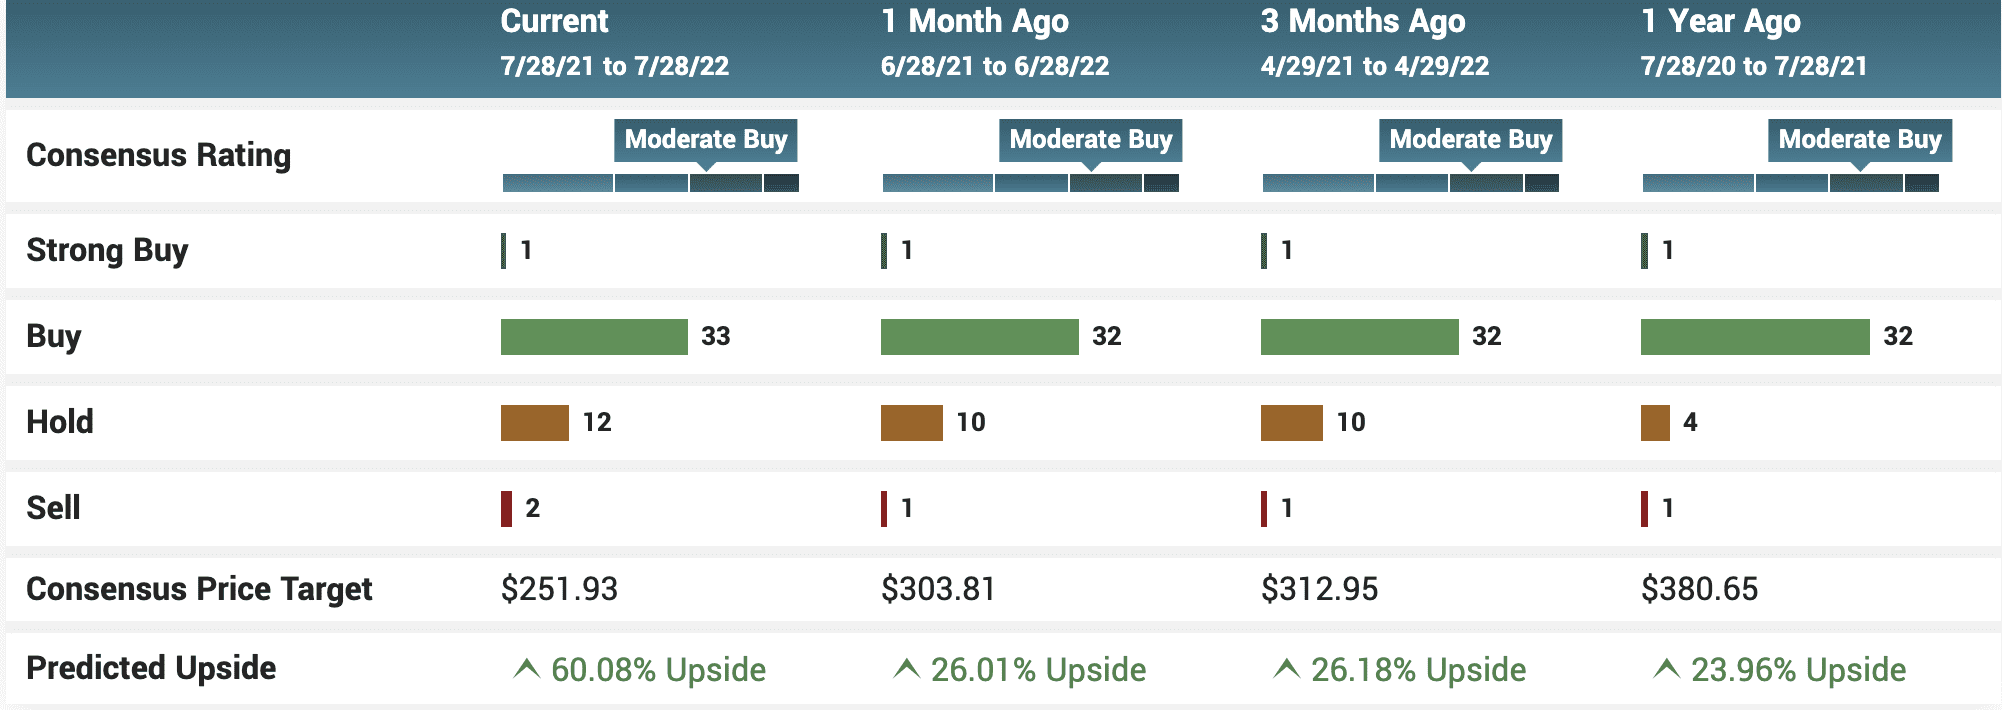
Task: Select the Current column header
Action: pos(554,22)
